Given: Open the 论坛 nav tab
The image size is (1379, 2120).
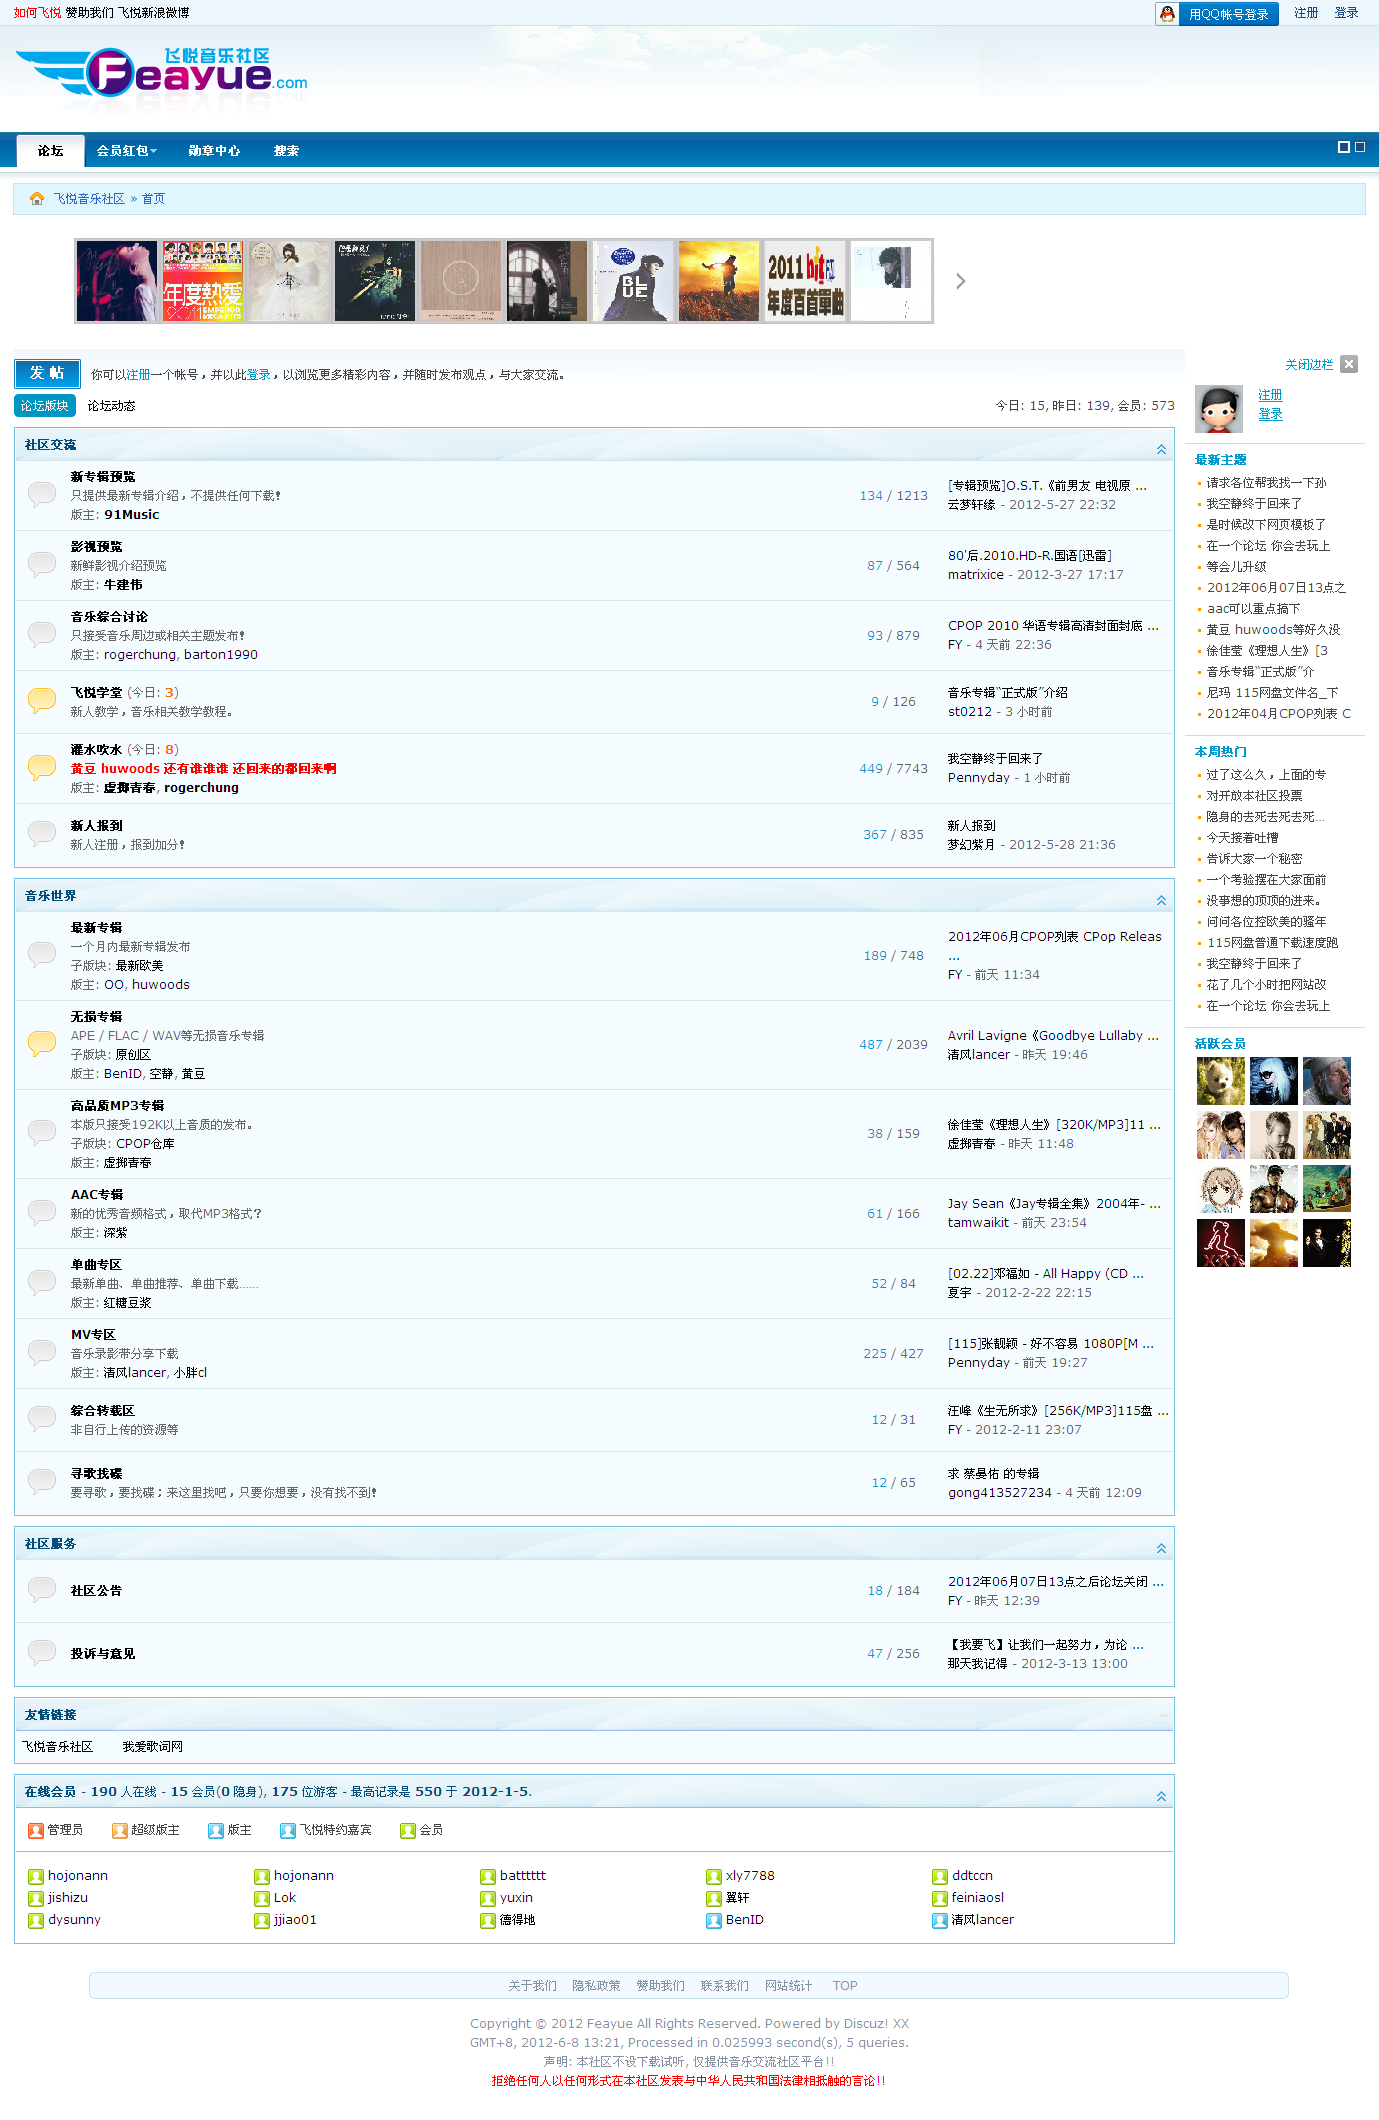Looking at the screenshot, I should click(x=51, y=151).
